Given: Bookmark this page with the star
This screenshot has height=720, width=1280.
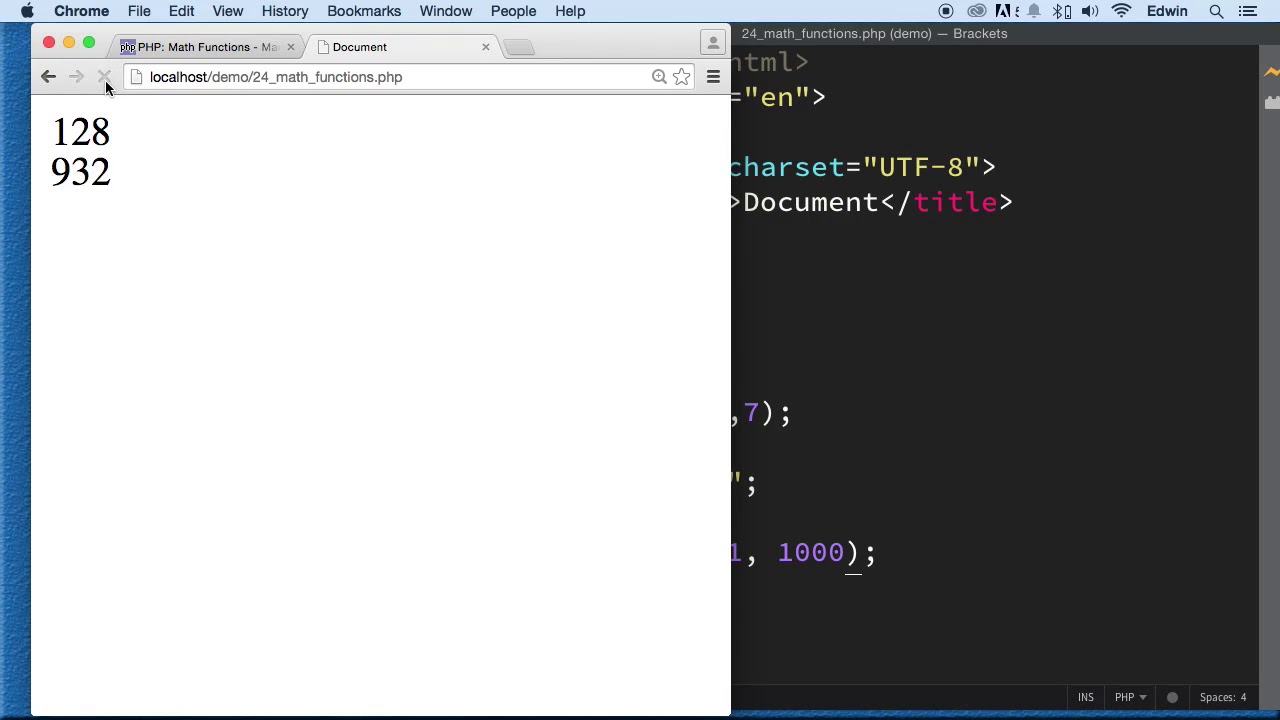Looking at the screenshot, I should (681, 77).
